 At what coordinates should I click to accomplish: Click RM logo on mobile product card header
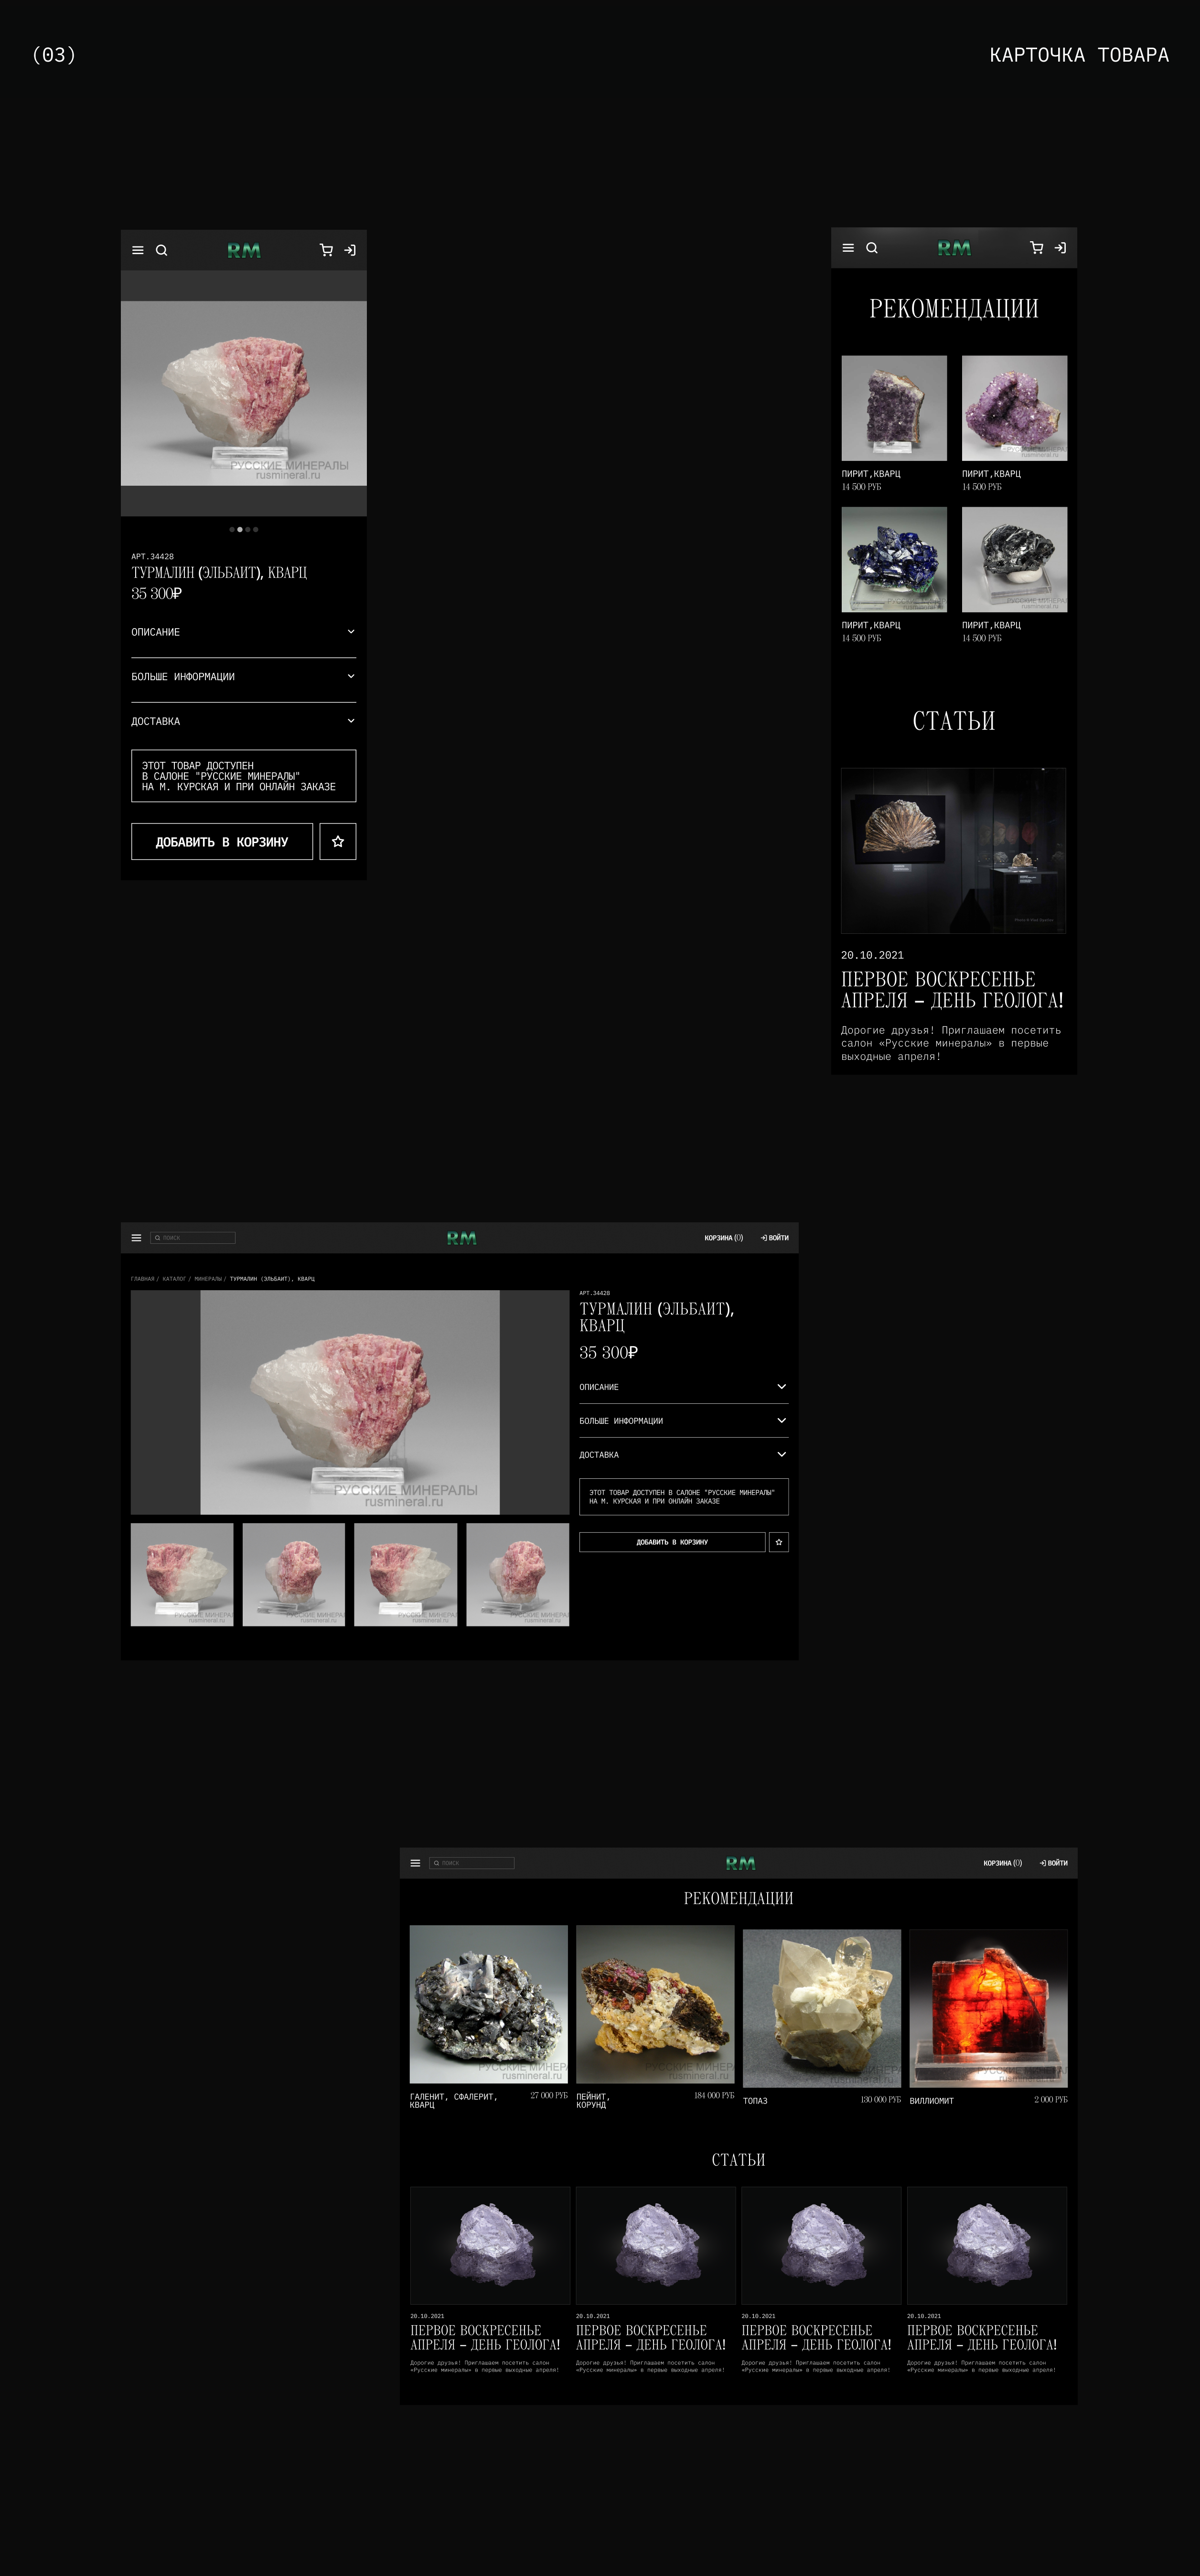(243, 250)
